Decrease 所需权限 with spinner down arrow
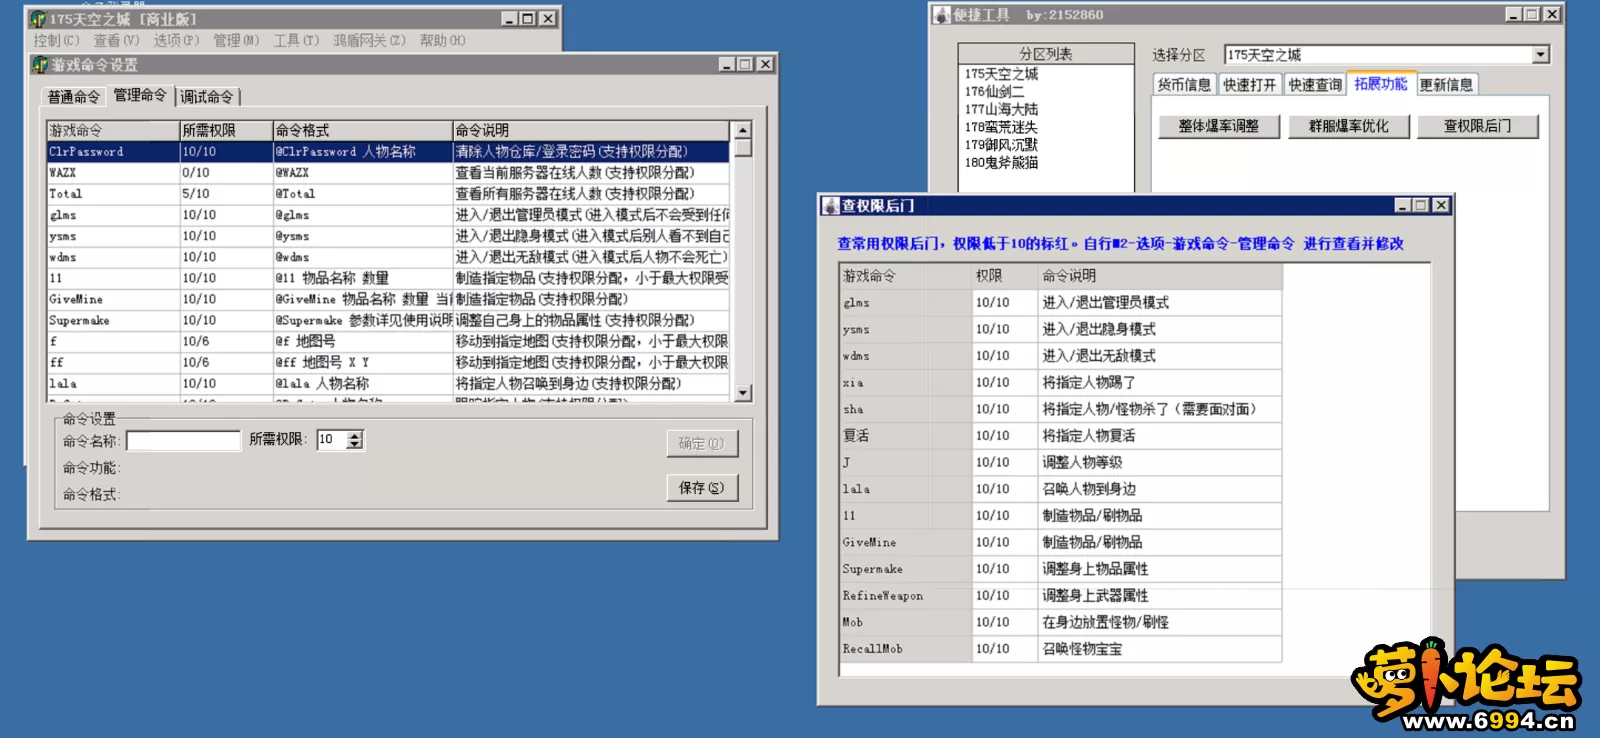 [x=355, y=445]
